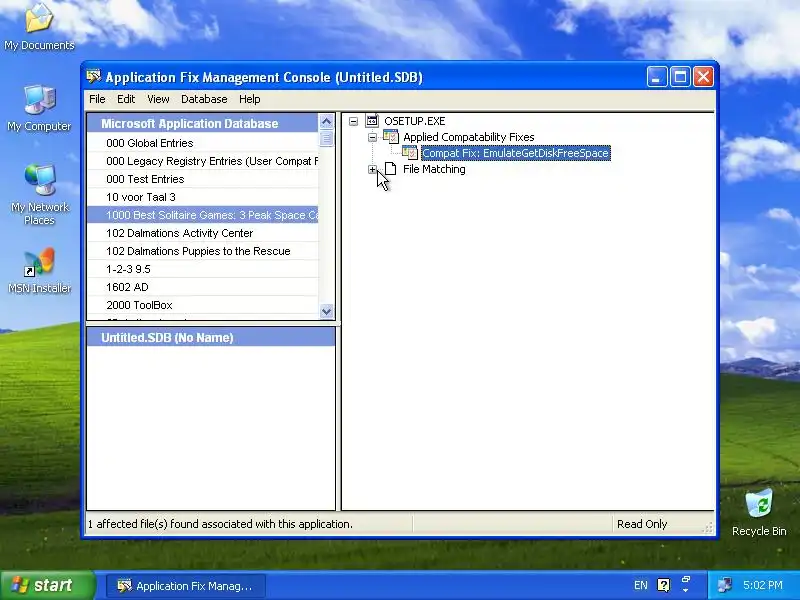
Task: Select OSETUP.EXE tree label
Action: coord(415,121)
